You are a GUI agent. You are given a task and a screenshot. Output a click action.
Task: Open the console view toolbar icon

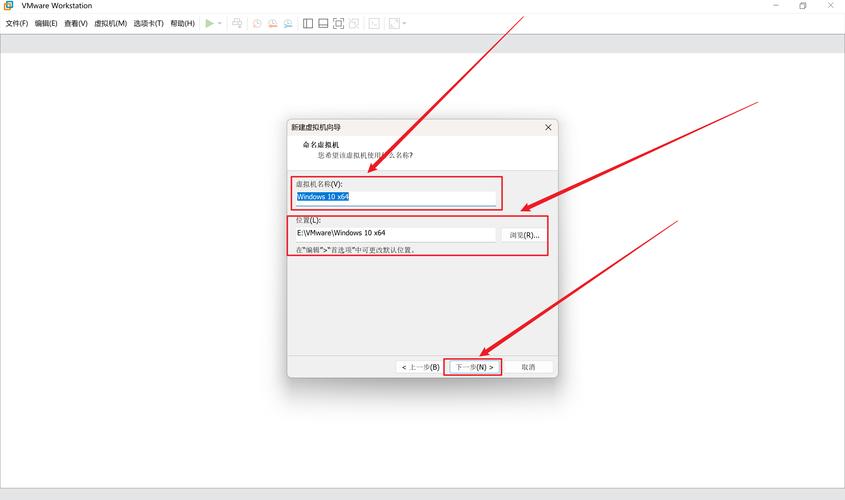[374, 23]
